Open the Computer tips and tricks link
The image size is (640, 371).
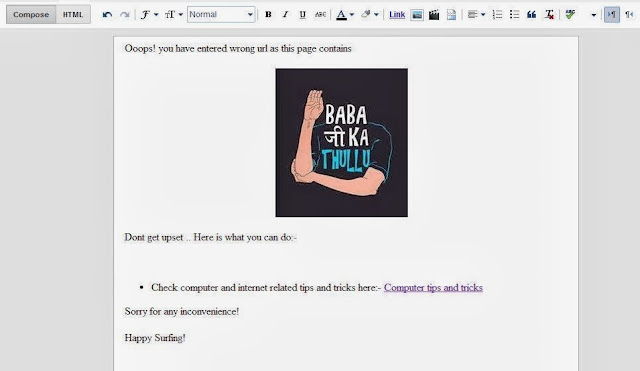click(x=433, y=287)
